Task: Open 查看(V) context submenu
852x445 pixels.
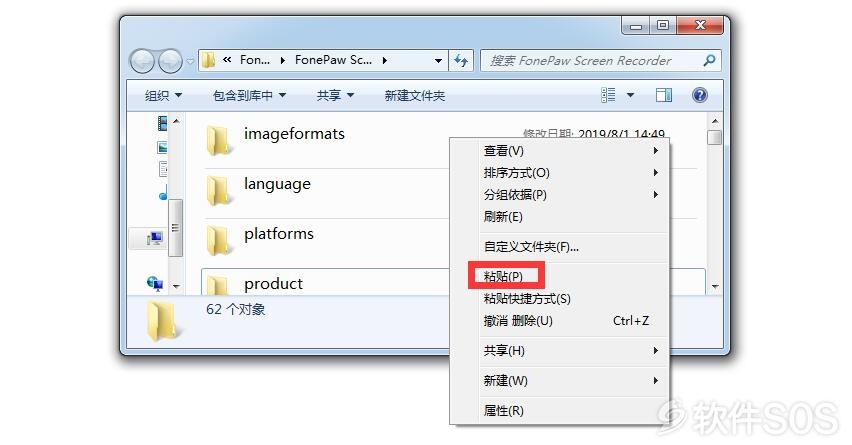Action: pyautogui.click(x=560, y=151)
